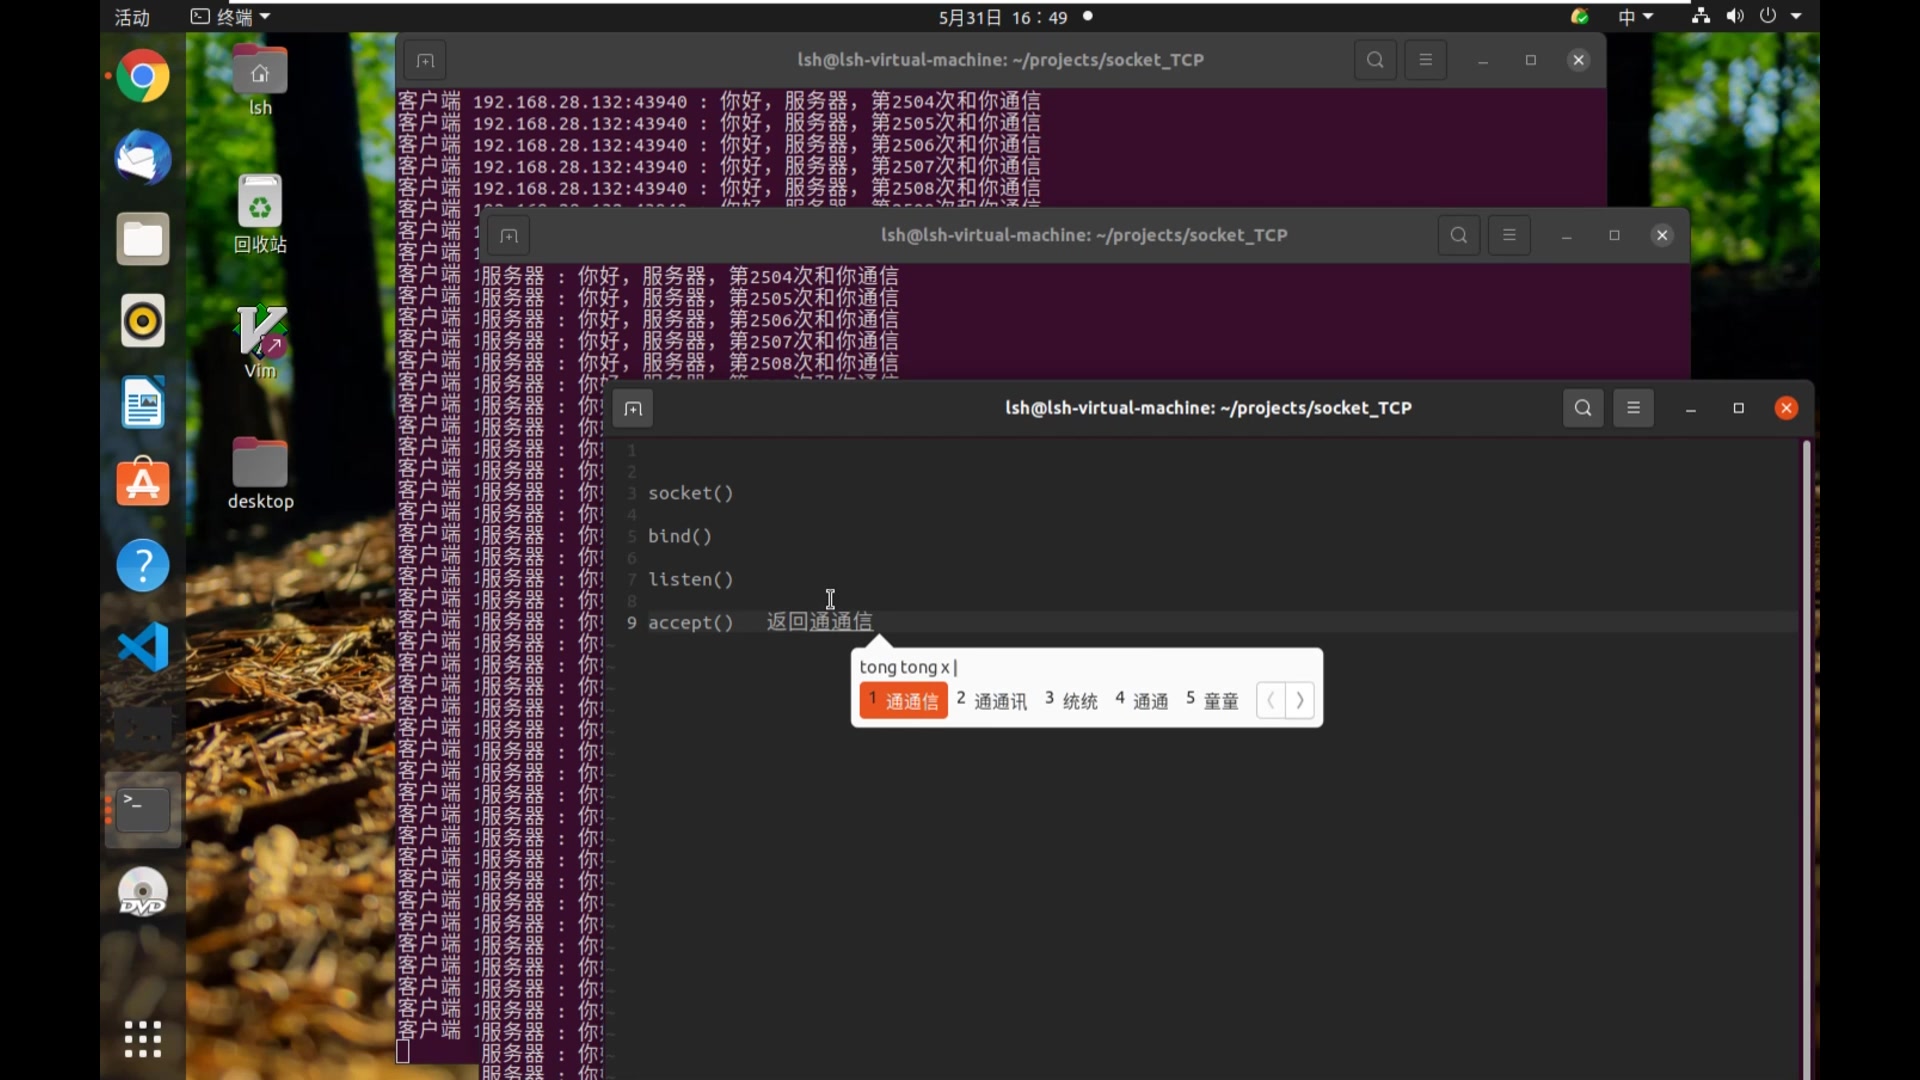Pick candidate 统统 from IME suggestions

pos(1071,700)
